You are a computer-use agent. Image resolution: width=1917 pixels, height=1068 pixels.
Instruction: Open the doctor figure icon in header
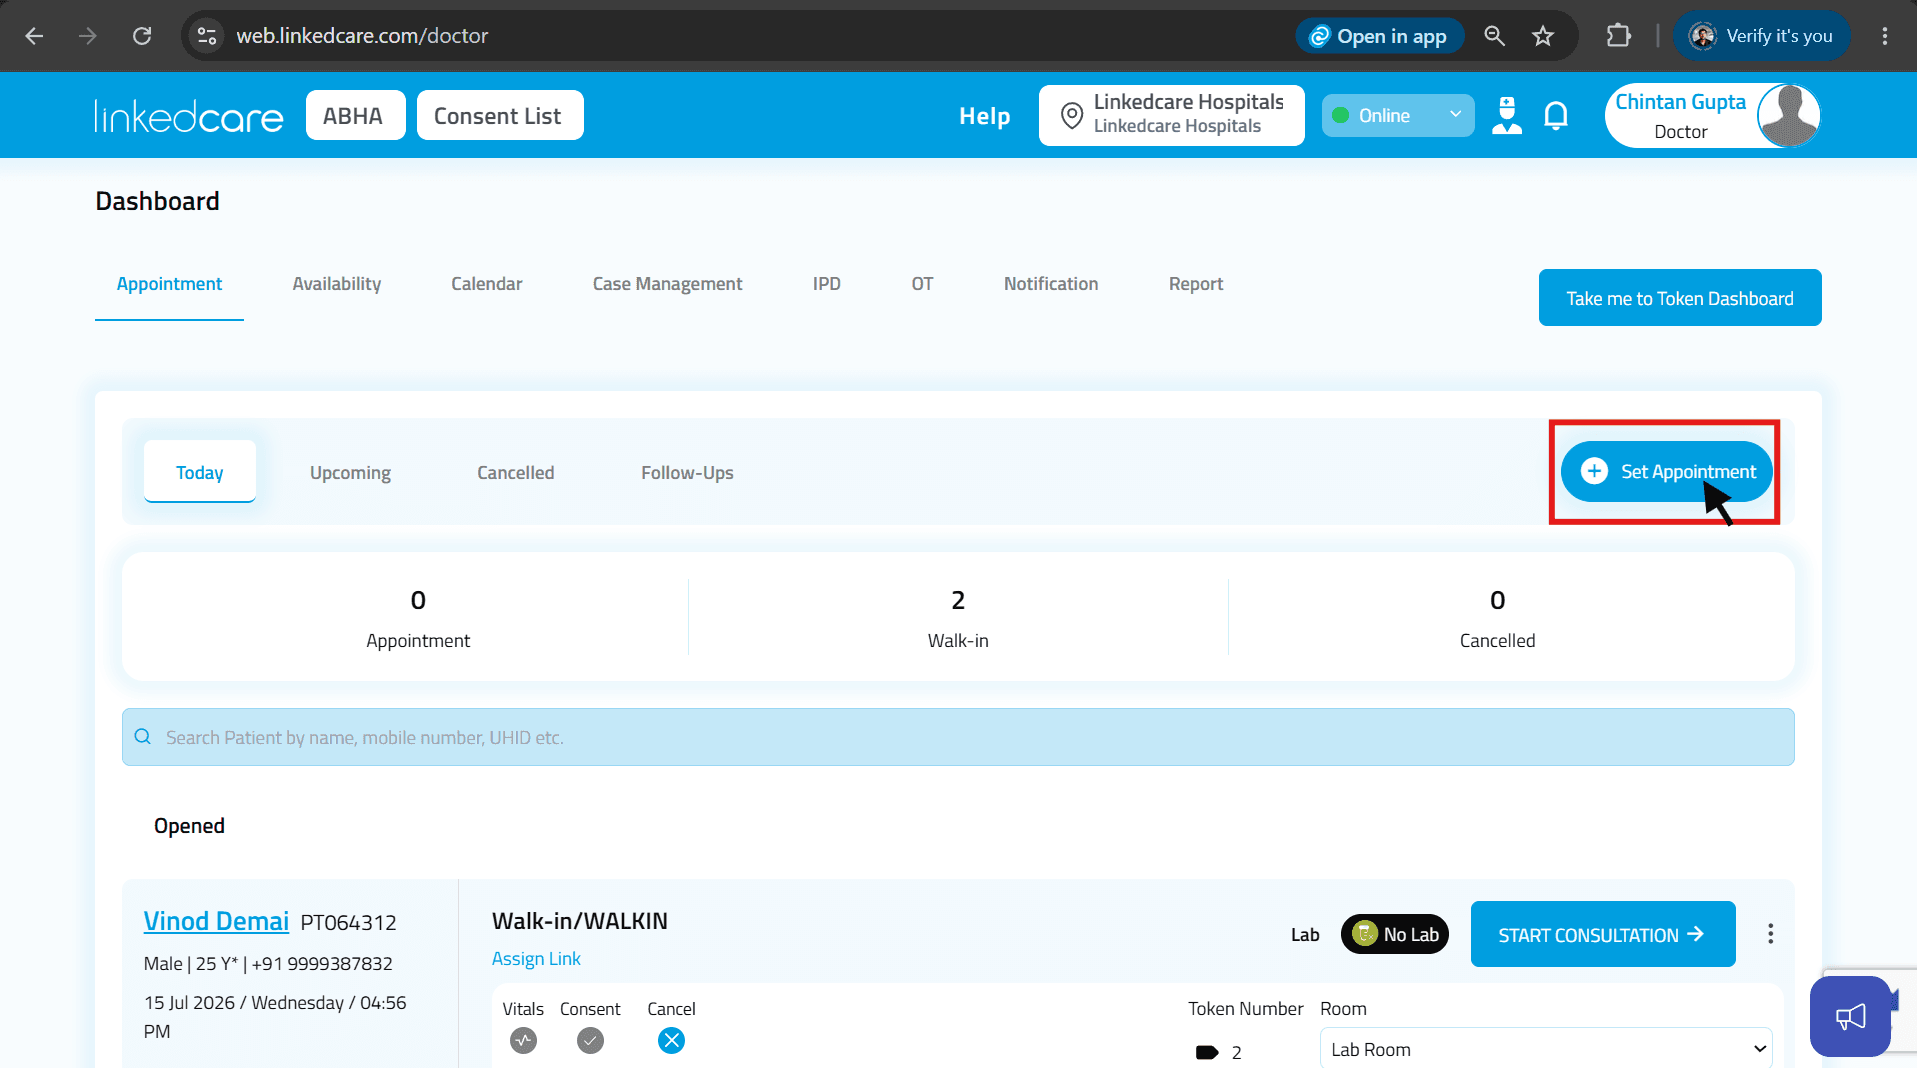coord(1507,115)
